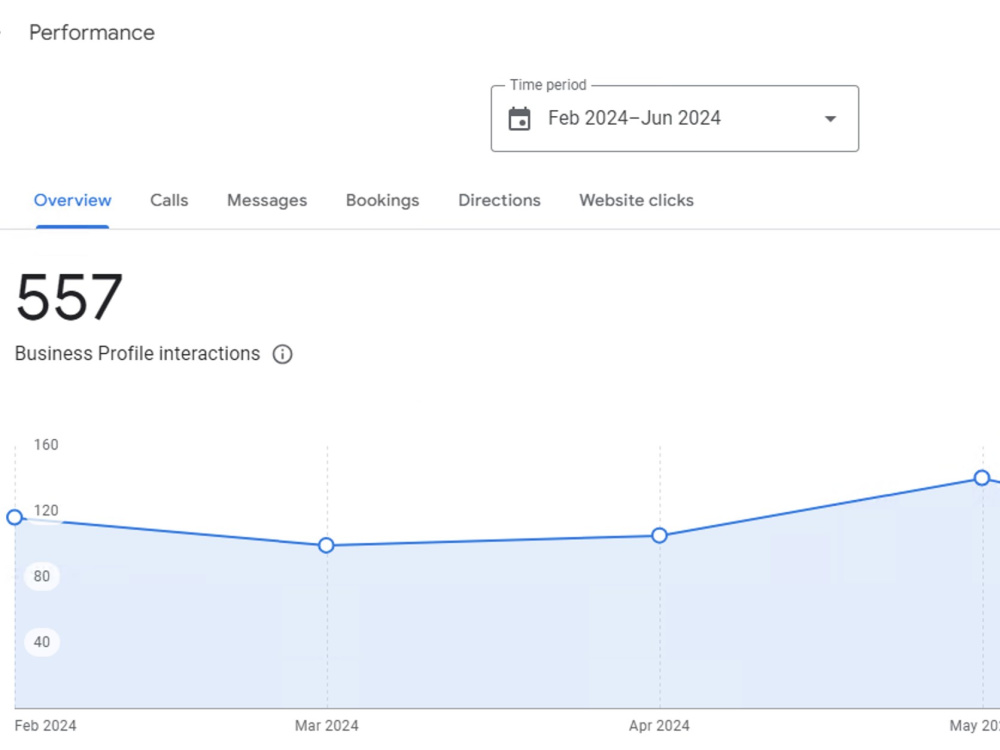Switch to the Calls tab

coord(169,200)
